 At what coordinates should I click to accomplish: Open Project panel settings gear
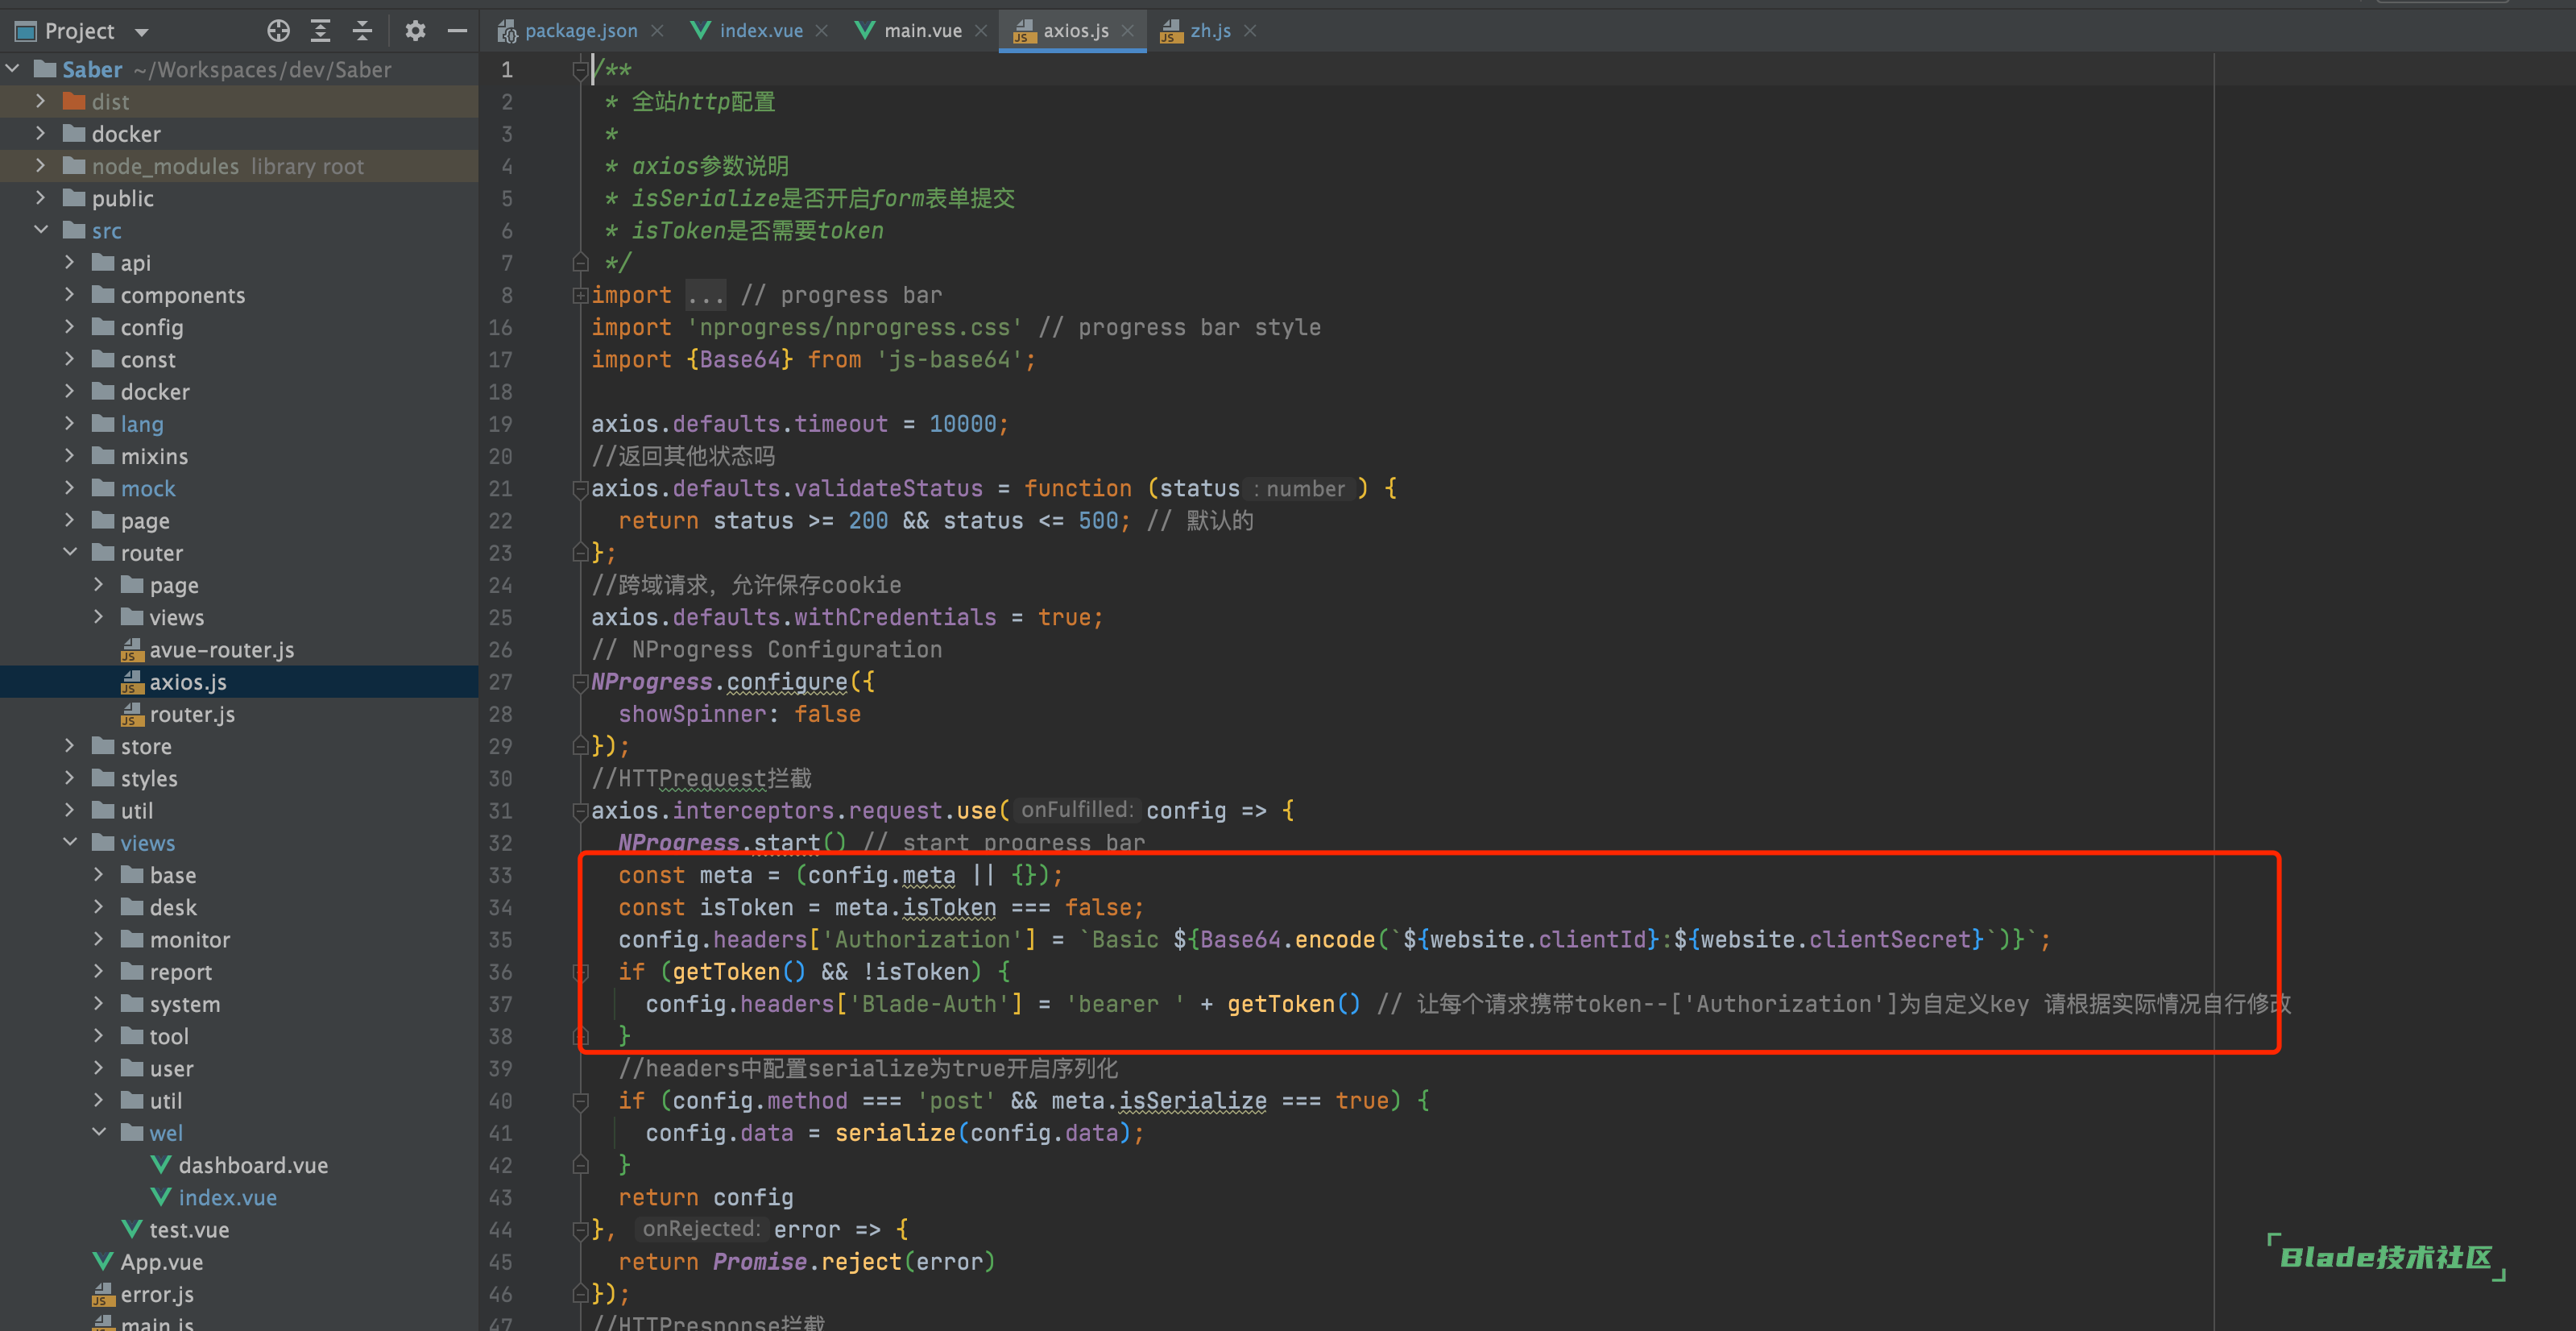[x=415, y=31]
